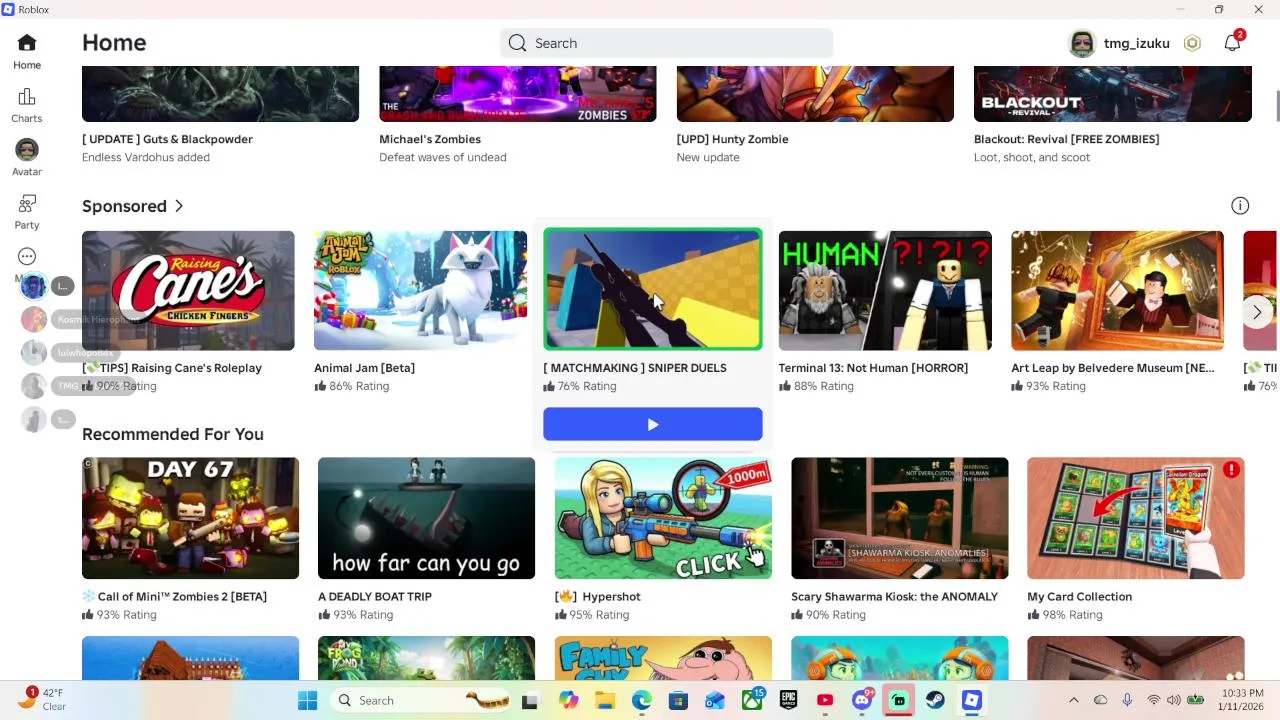Click the page vertical scrollbar thumb

tap(1277, 105)
